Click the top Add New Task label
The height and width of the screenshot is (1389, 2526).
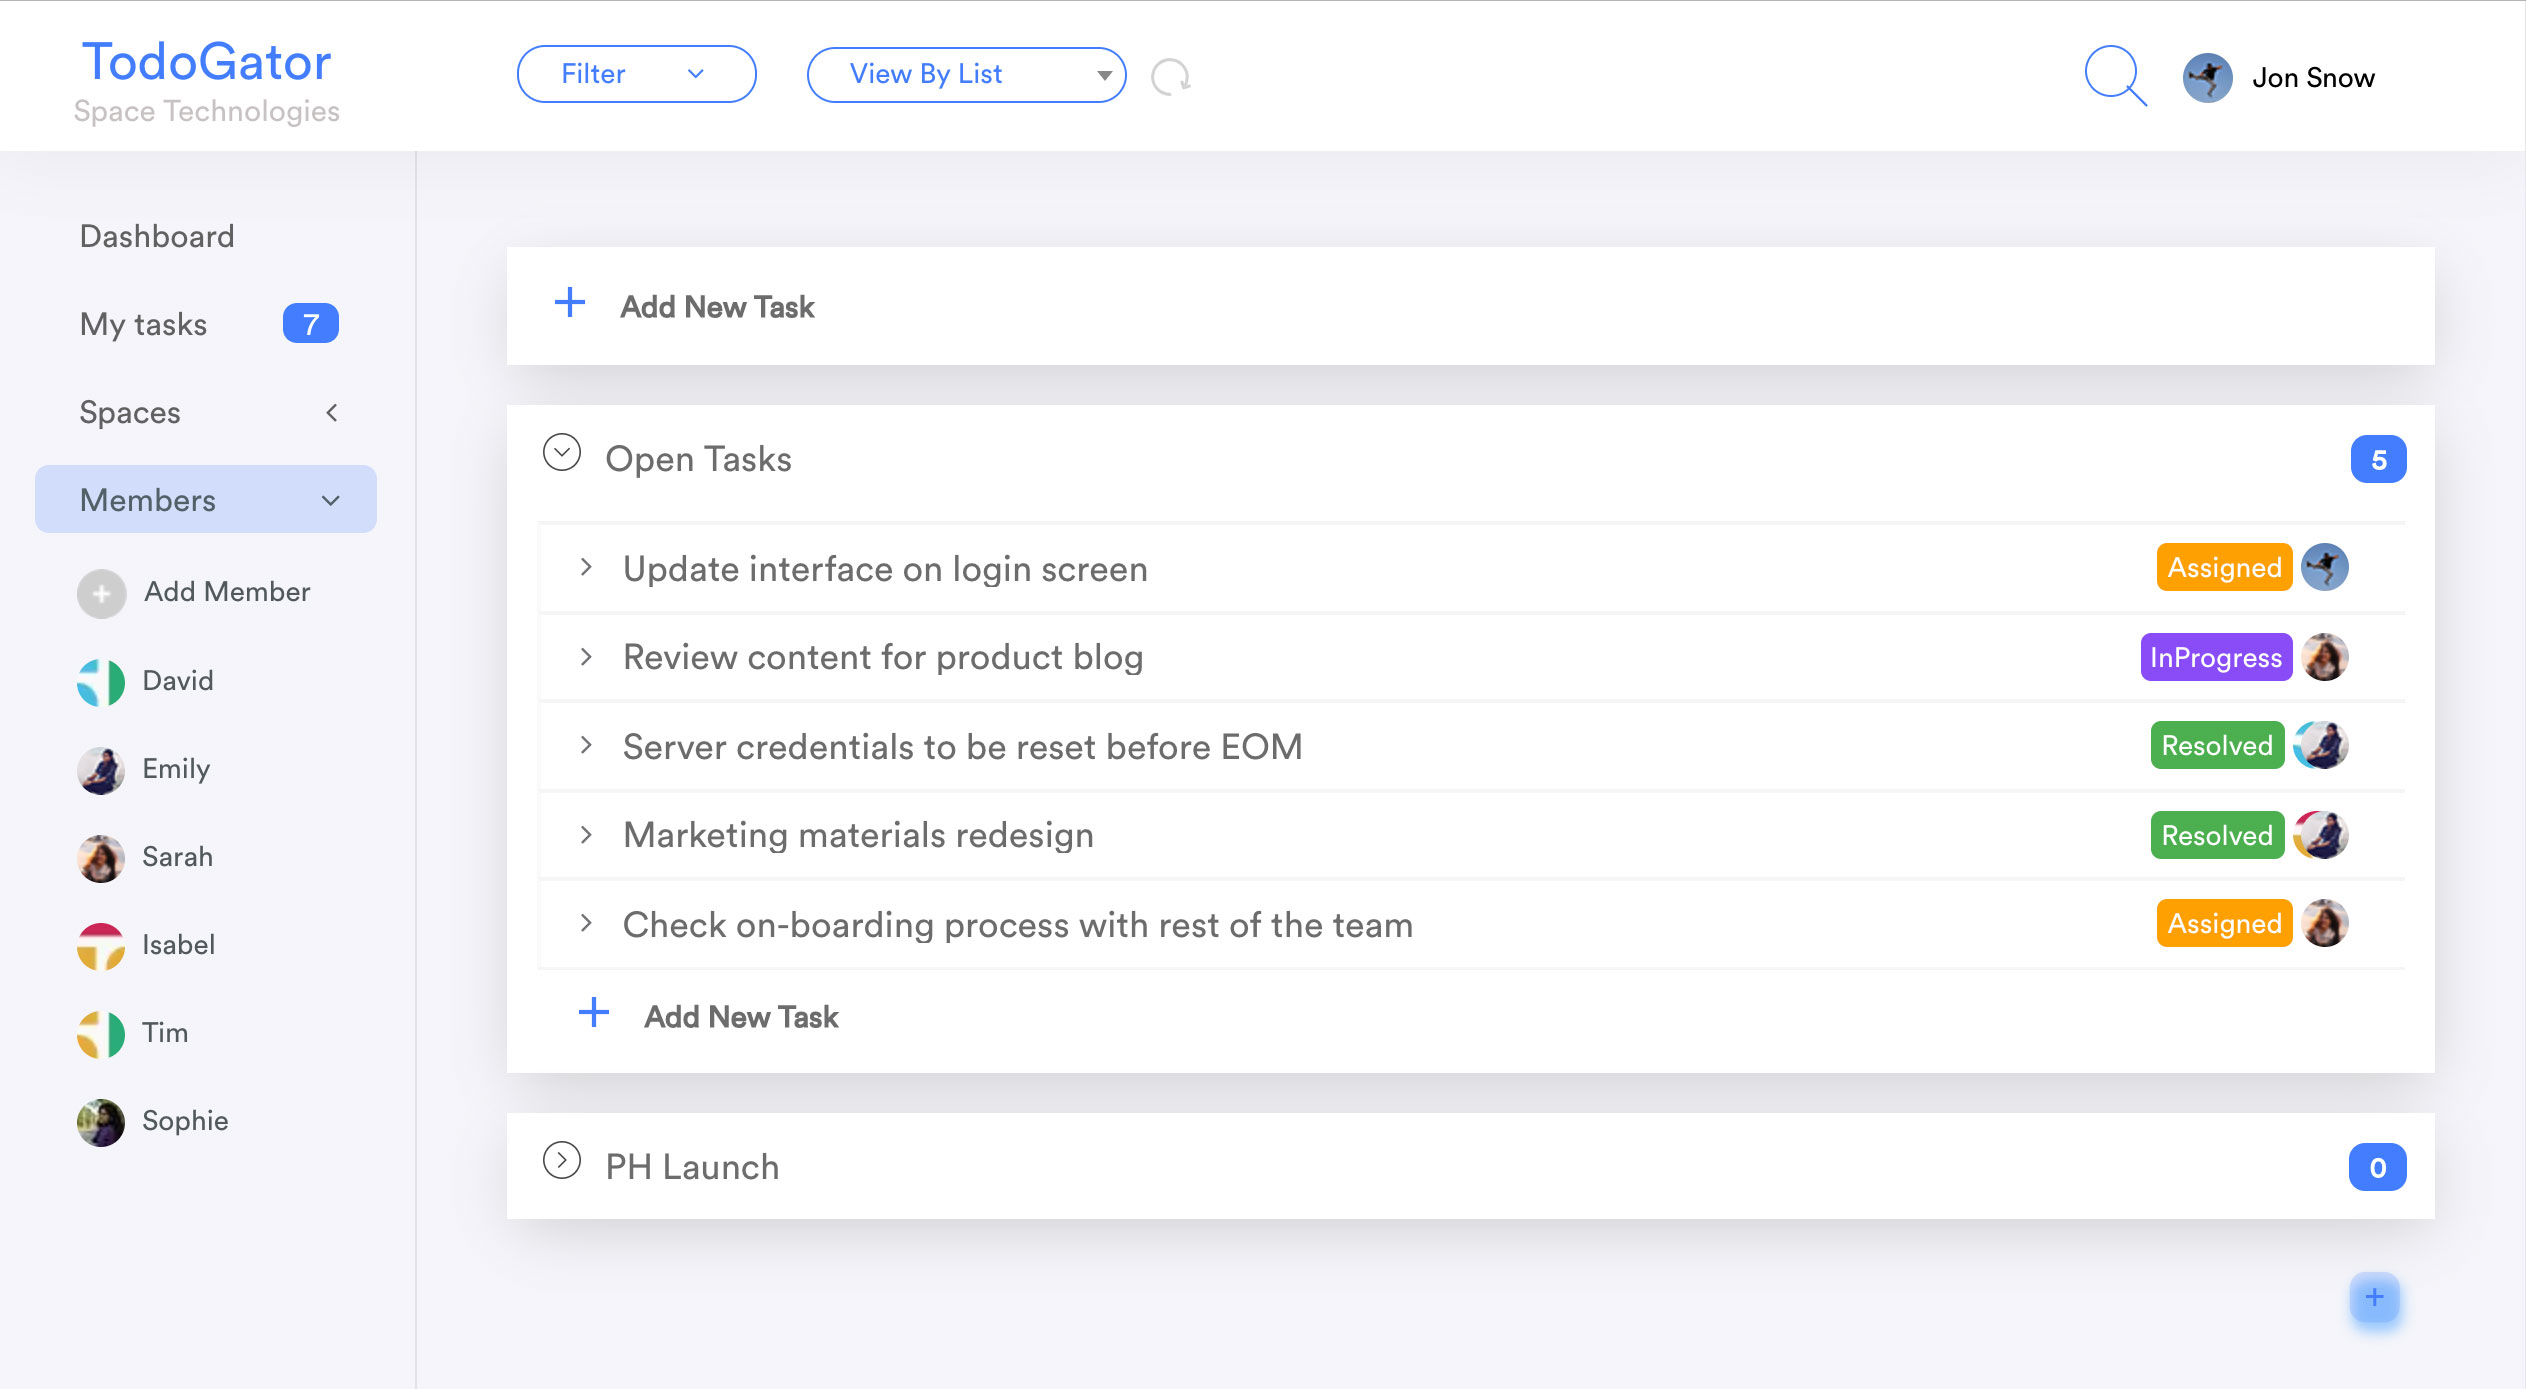coord(717,306)
